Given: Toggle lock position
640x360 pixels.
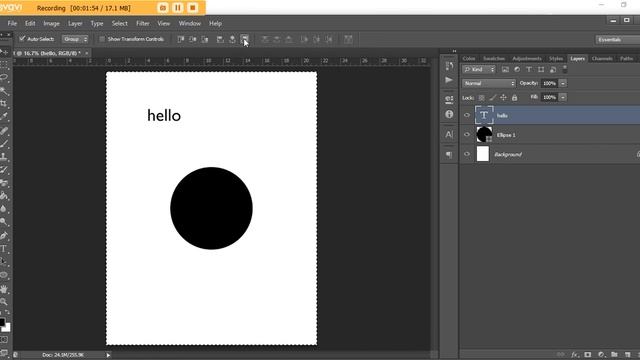Looking at the screenshot, I should point(503,98).
